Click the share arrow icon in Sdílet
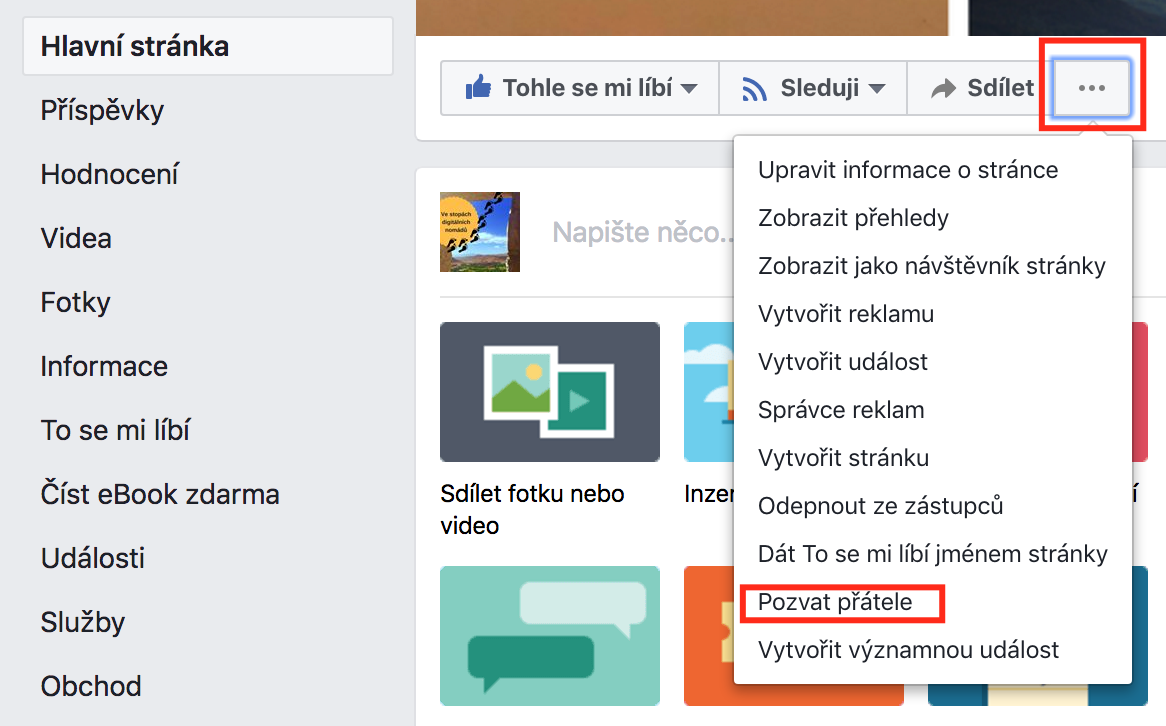1166x726 pixels. coord(945,87)
